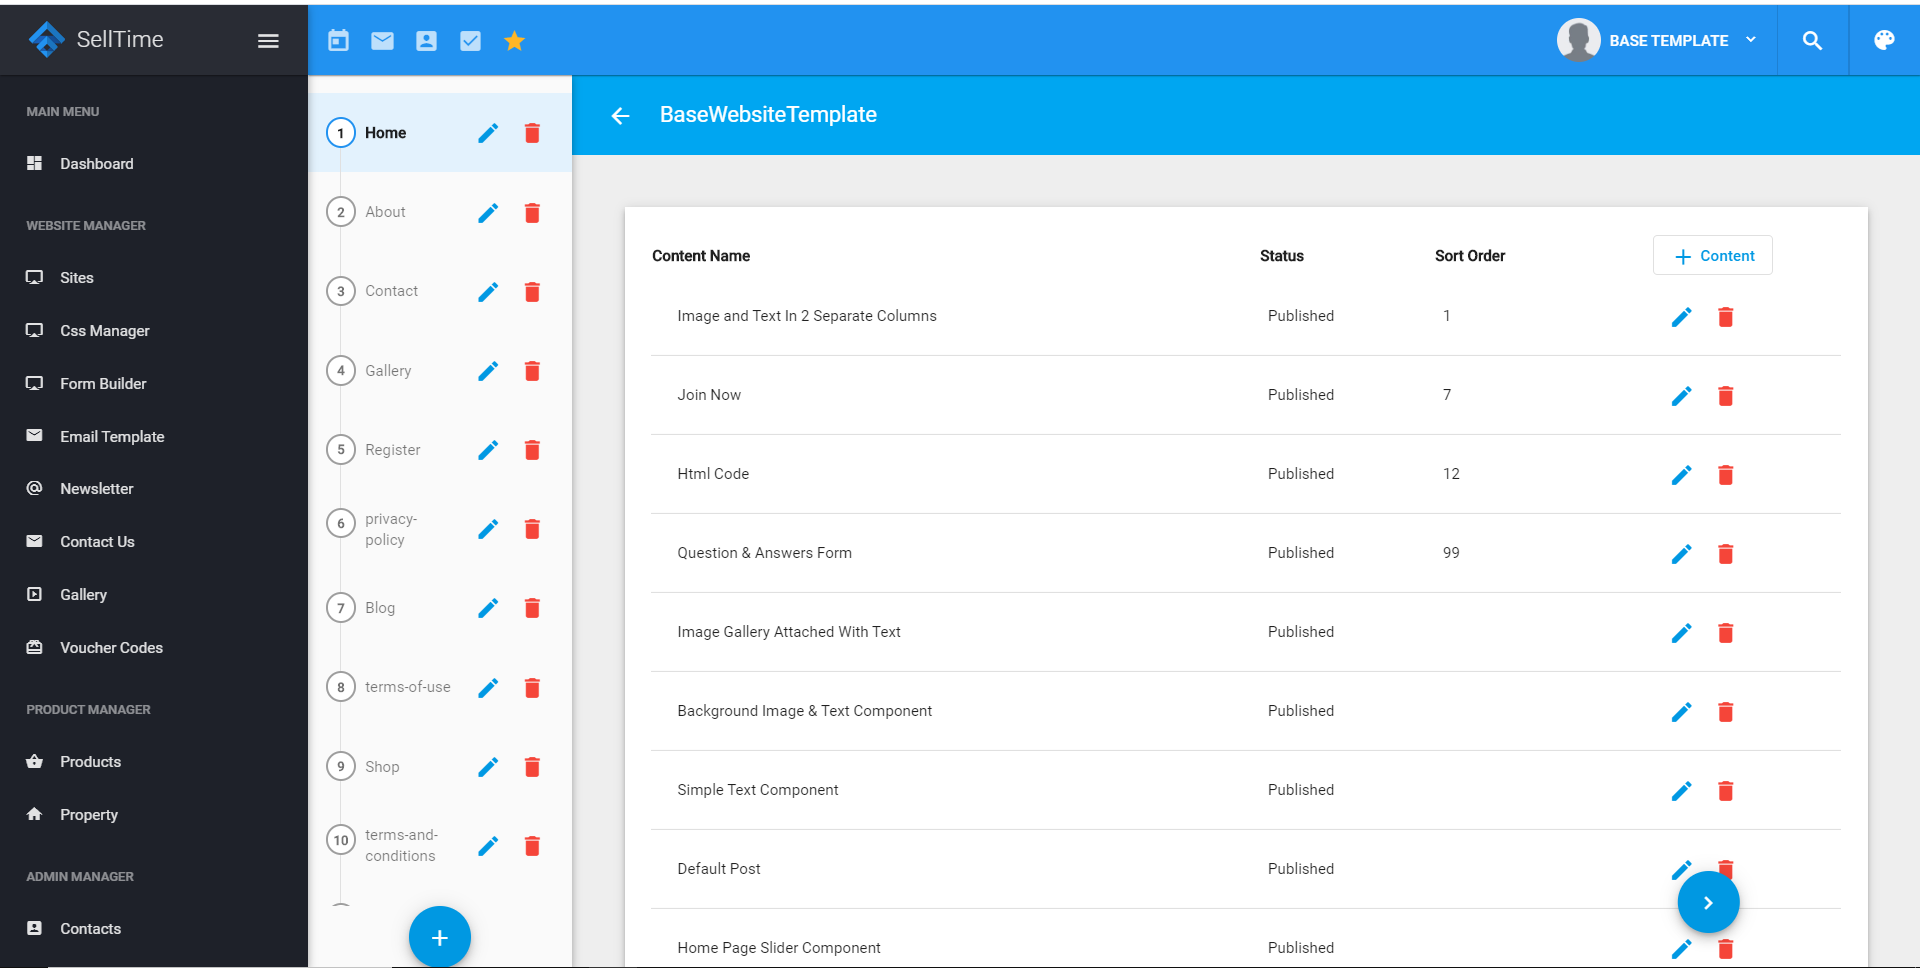Image resolution: width=1920 pixels, height=968 pixels.
Task: Click the Sort Order column header
Action: tap(1469, 256)
